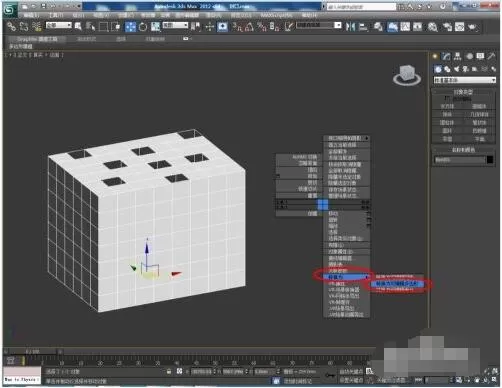
Task: Open the Select by Name dialog icon
Action: point(90,27)
